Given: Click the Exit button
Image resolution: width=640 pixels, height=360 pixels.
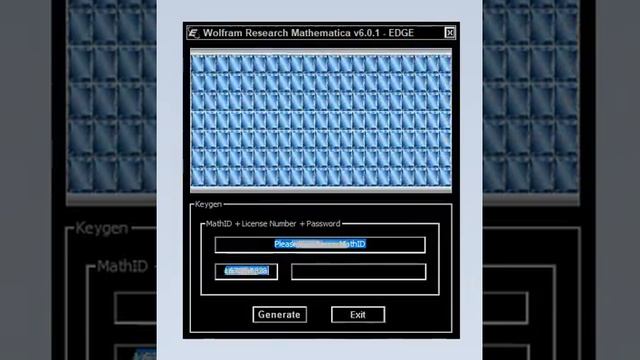Looking at the screenshot, I should pos(358,315).
